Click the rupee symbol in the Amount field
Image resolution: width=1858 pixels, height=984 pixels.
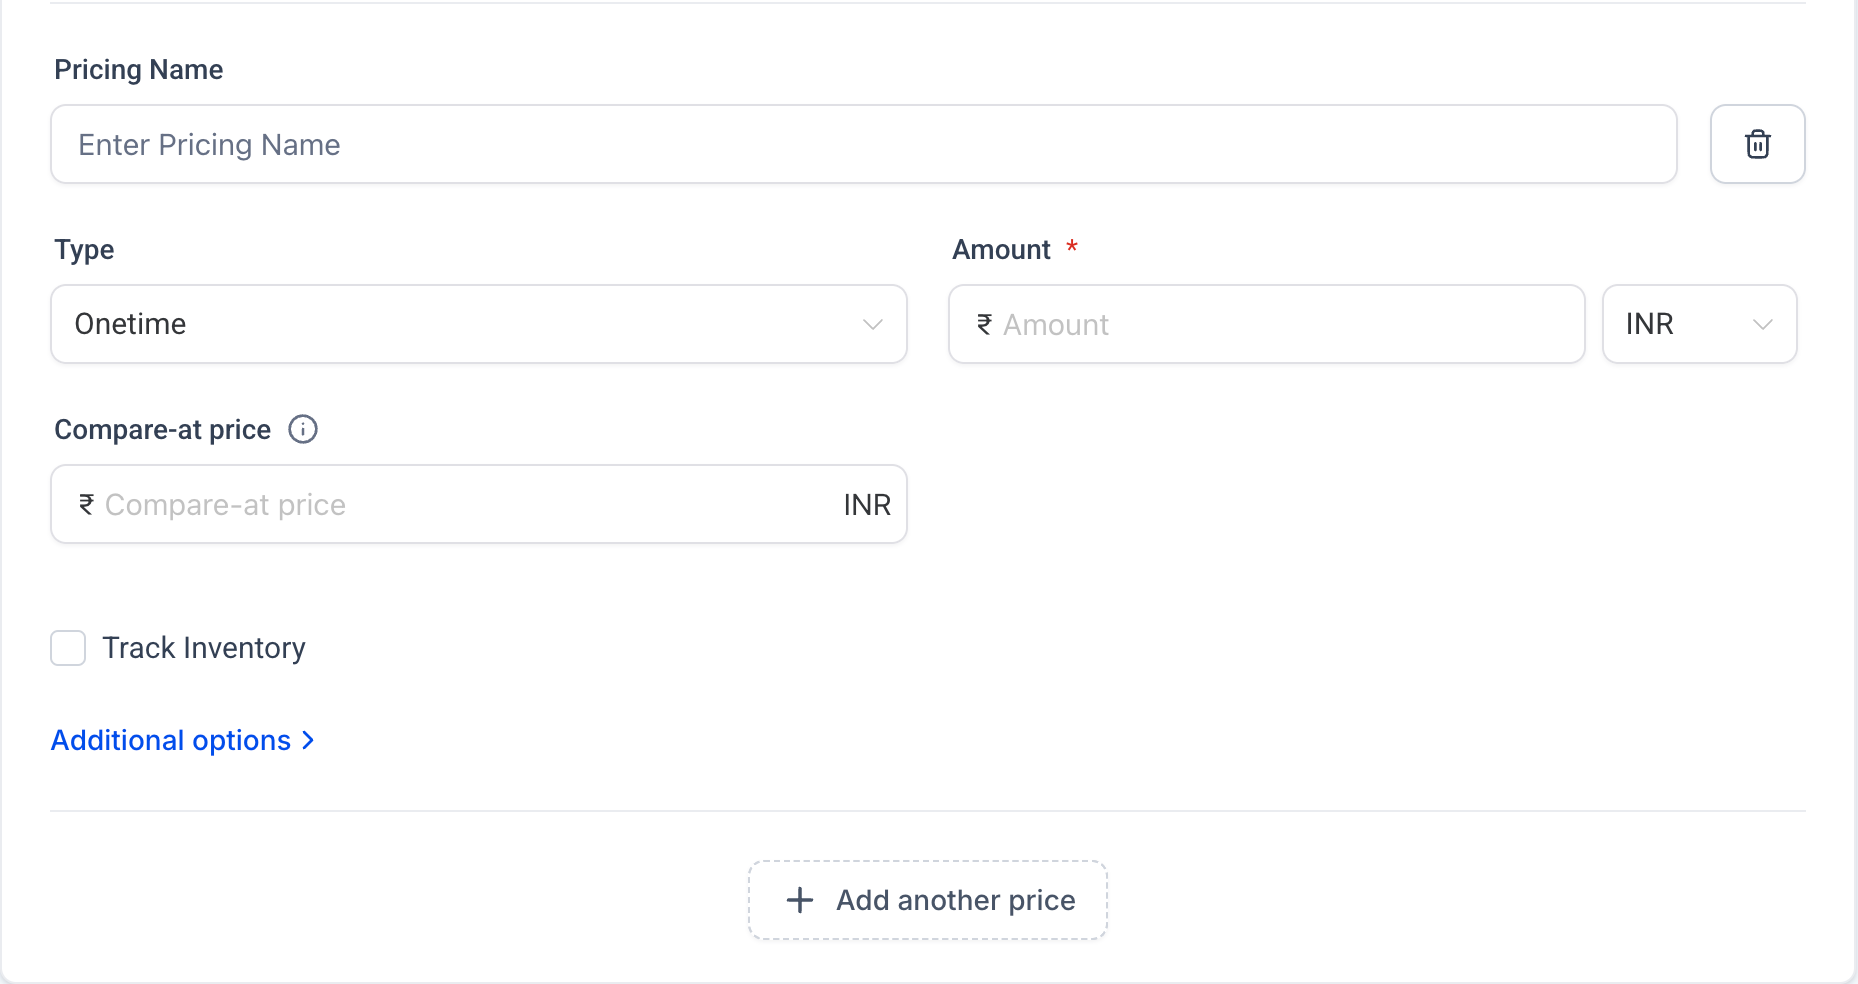point(983,324)
